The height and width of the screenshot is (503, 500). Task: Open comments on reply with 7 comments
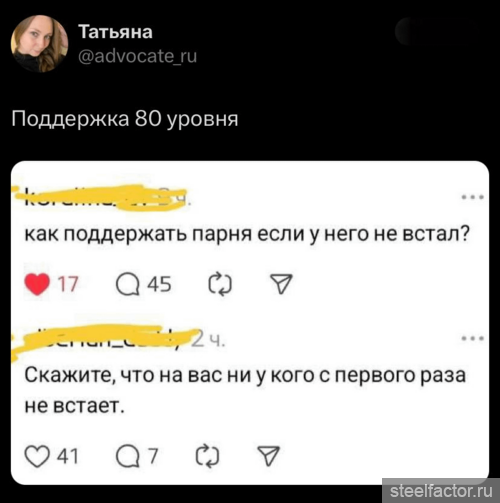pos(128,456)
